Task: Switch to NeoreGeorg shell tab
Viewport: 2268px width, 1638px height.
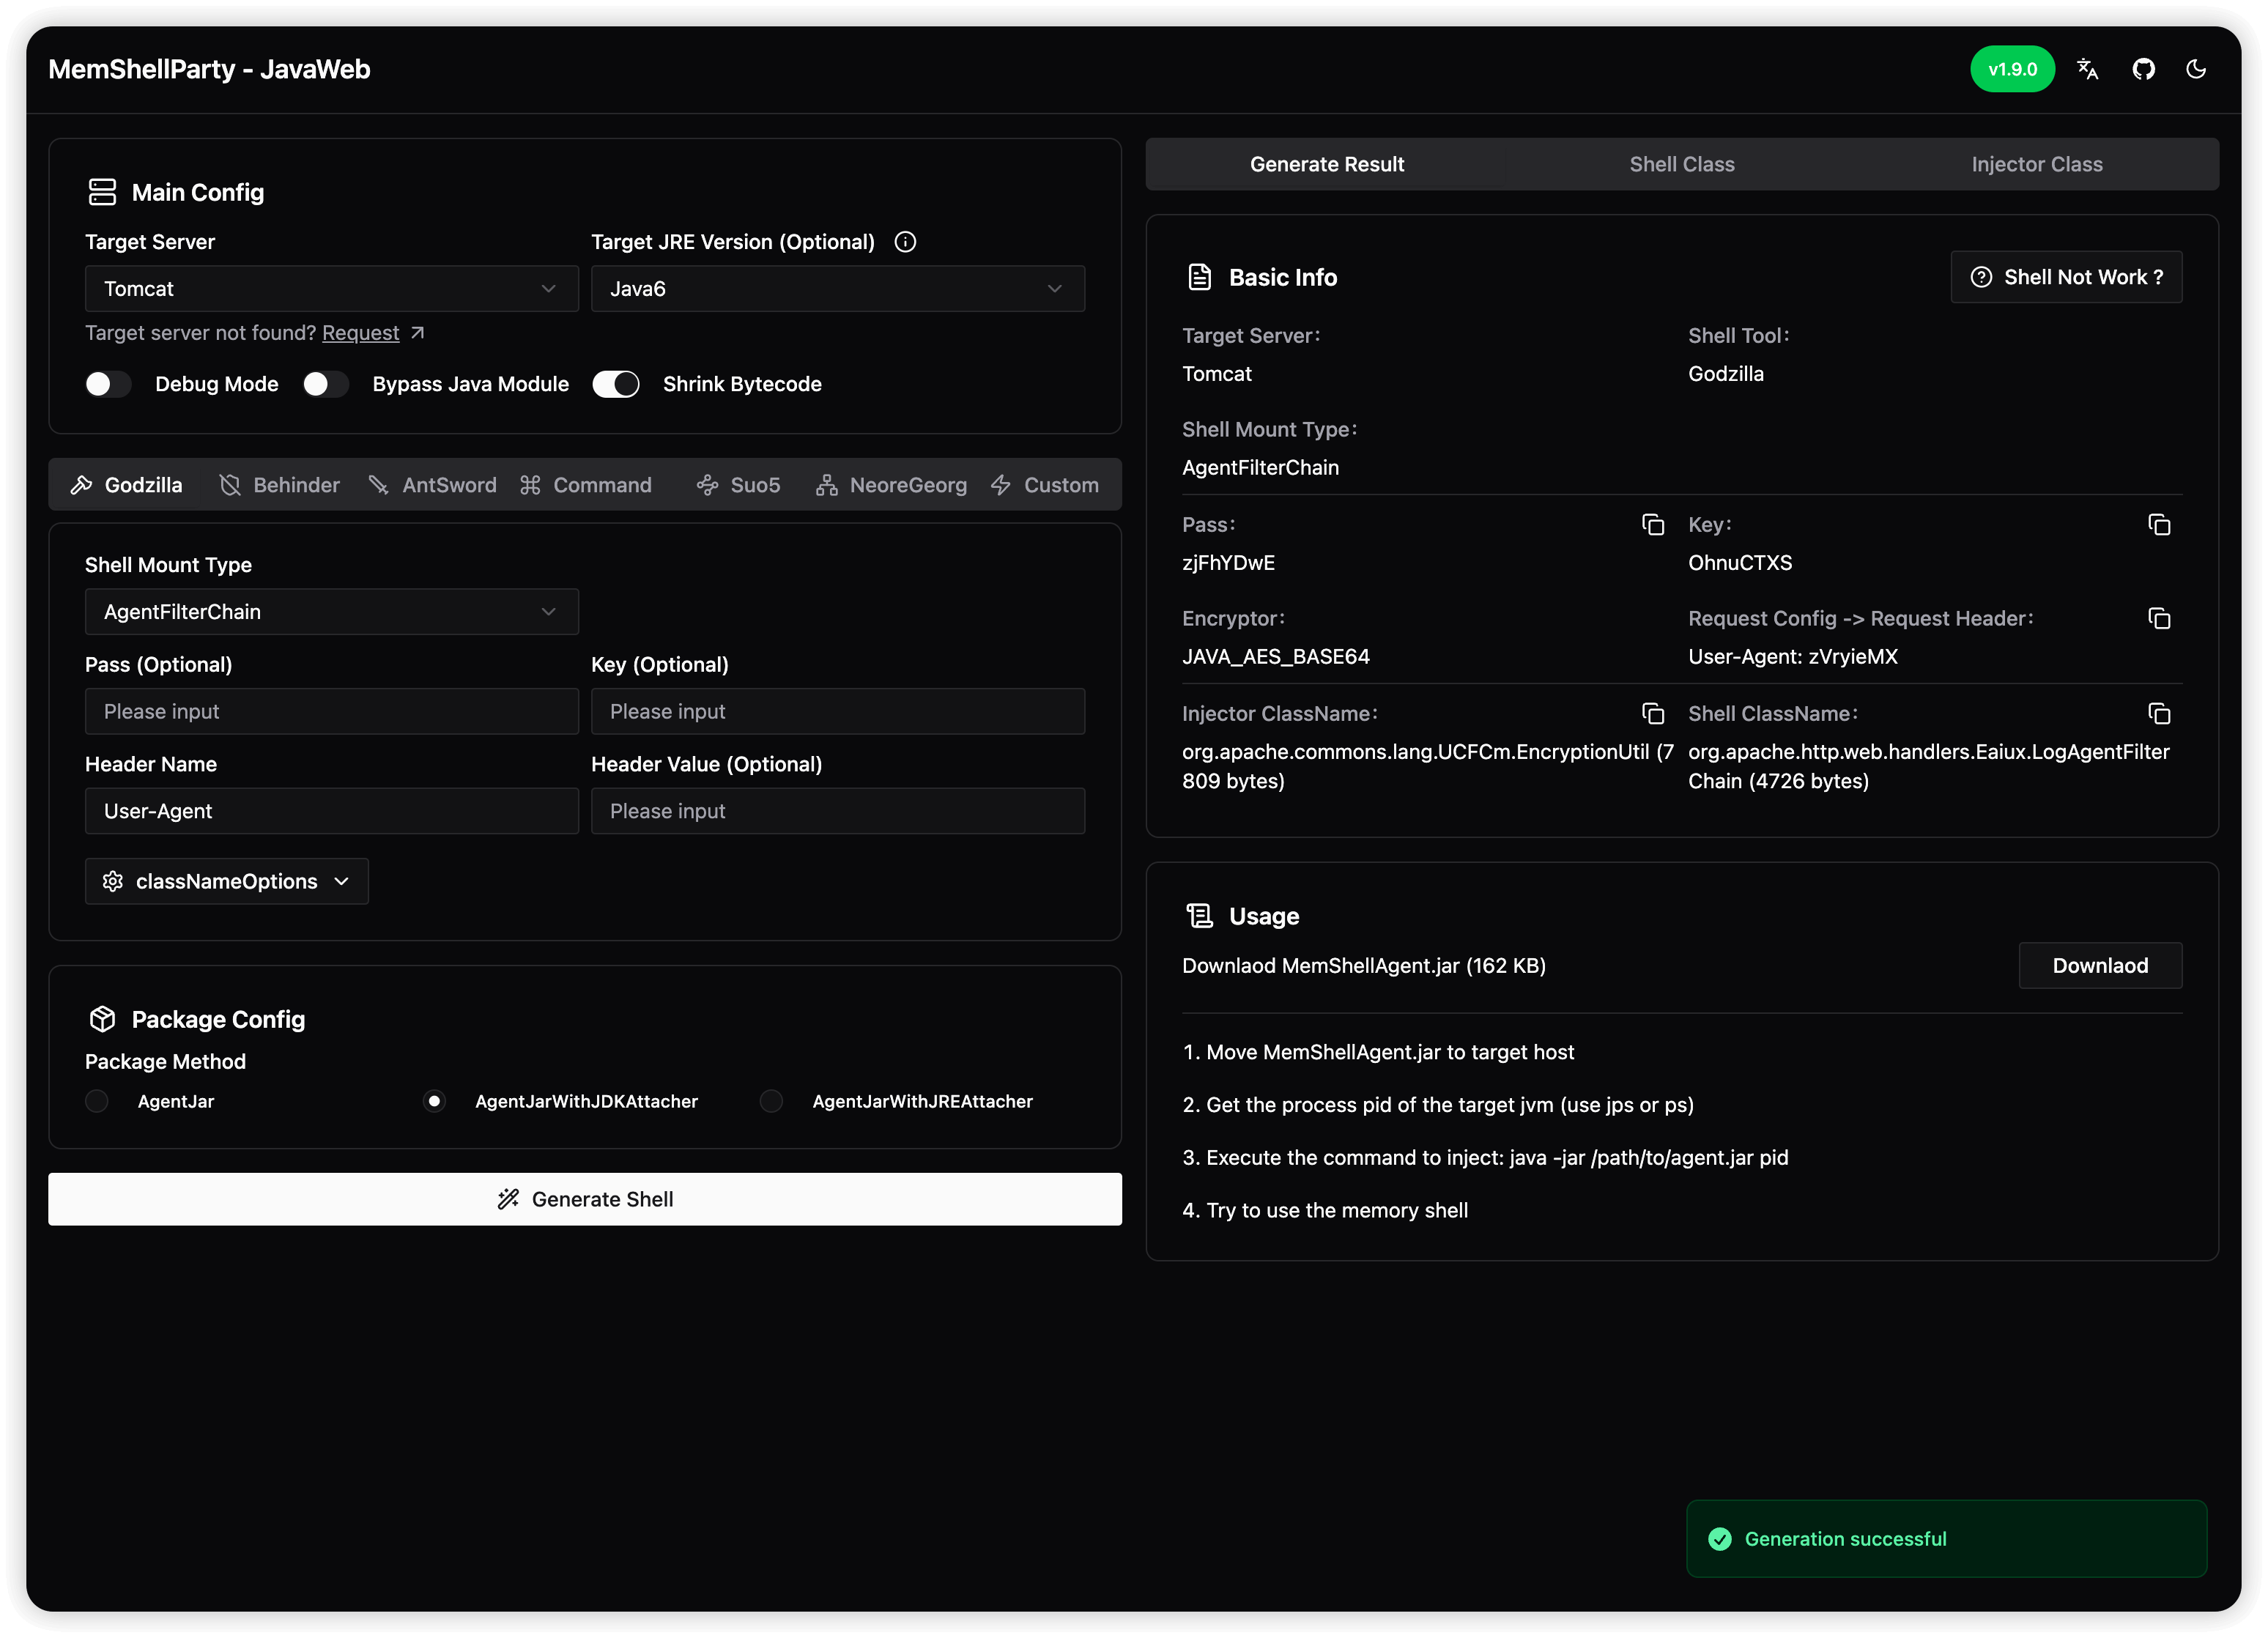Action: click(891, 485)
